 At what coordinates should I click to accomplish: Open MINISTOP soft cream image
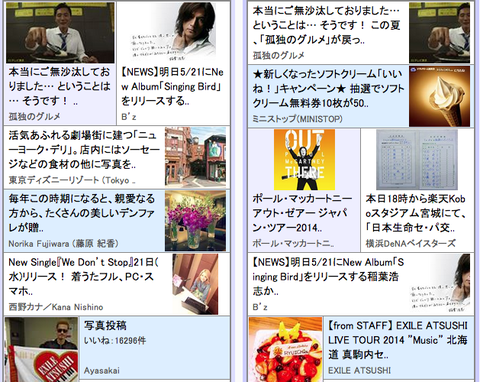439,96
